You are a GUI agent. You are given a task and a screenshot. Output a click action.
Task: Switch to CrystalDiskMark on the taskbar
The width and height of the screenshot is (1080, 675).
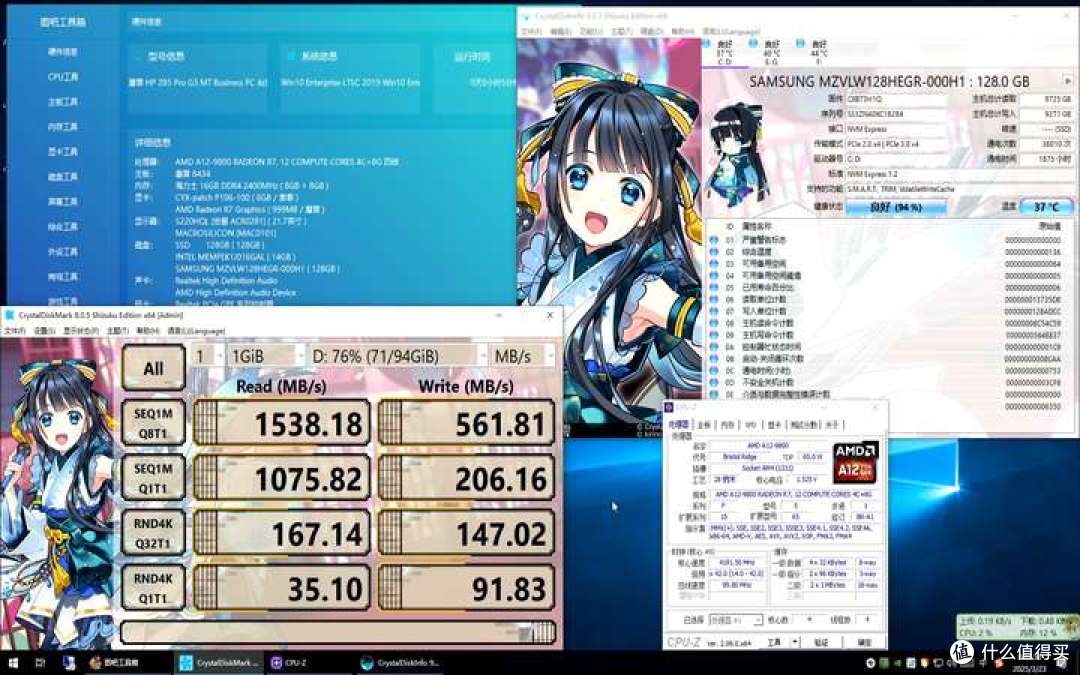click(218, 663)
